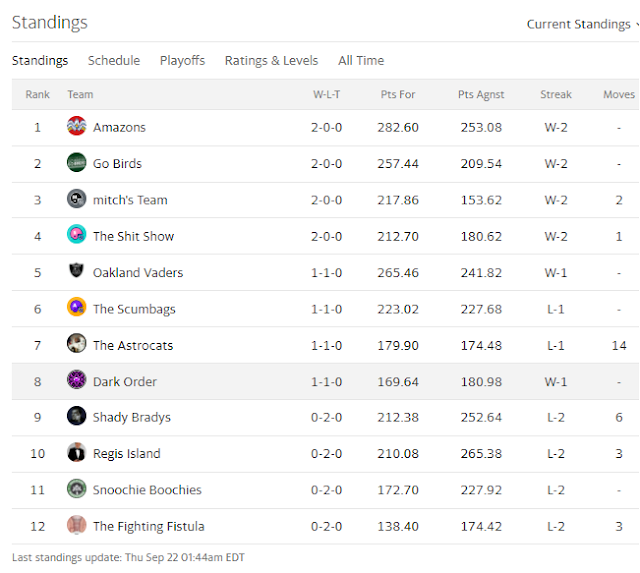The width and height of the screenshot is (640, 573).
Task: Click the Go Birds team logo
Action: click(x=76, y=163)
